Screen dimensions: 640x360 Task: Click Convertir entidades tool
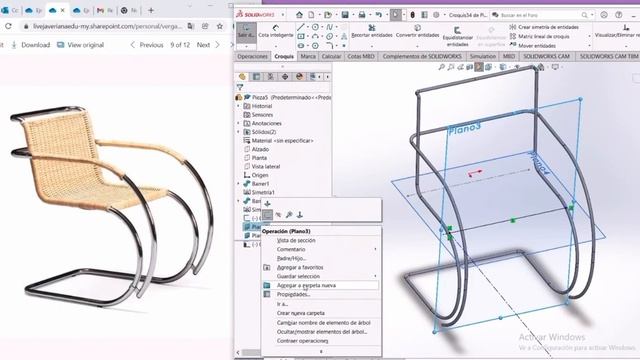click(417, 31)
